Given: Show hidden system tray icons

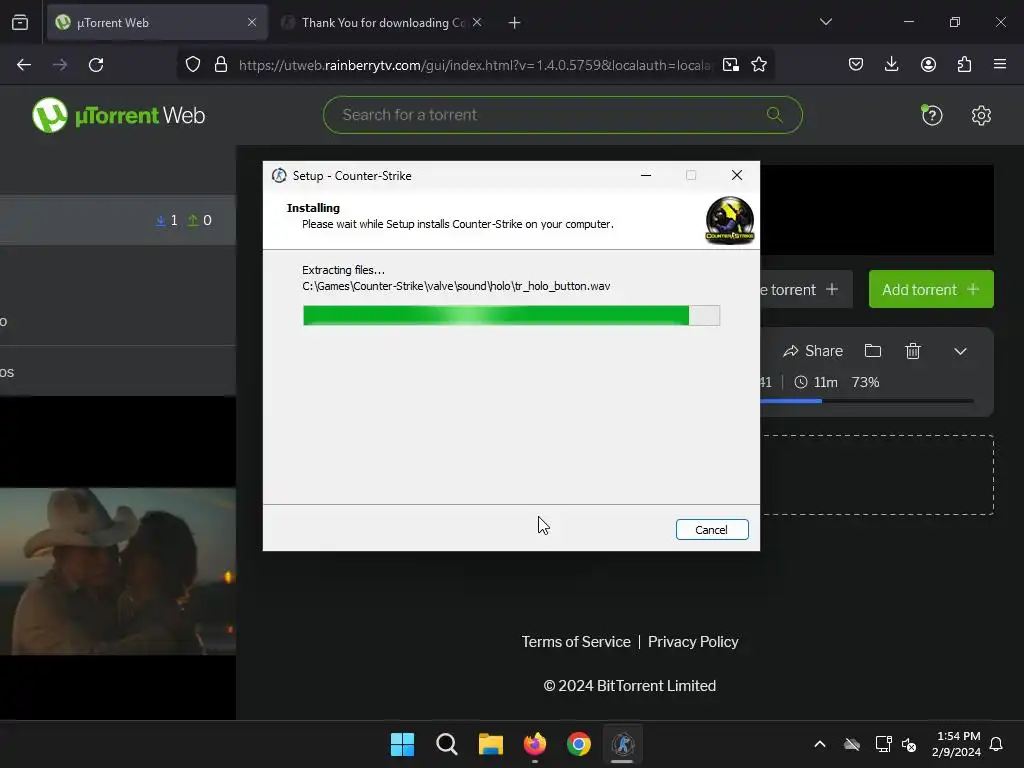Looking at the screenshot, I should [820, 744].
